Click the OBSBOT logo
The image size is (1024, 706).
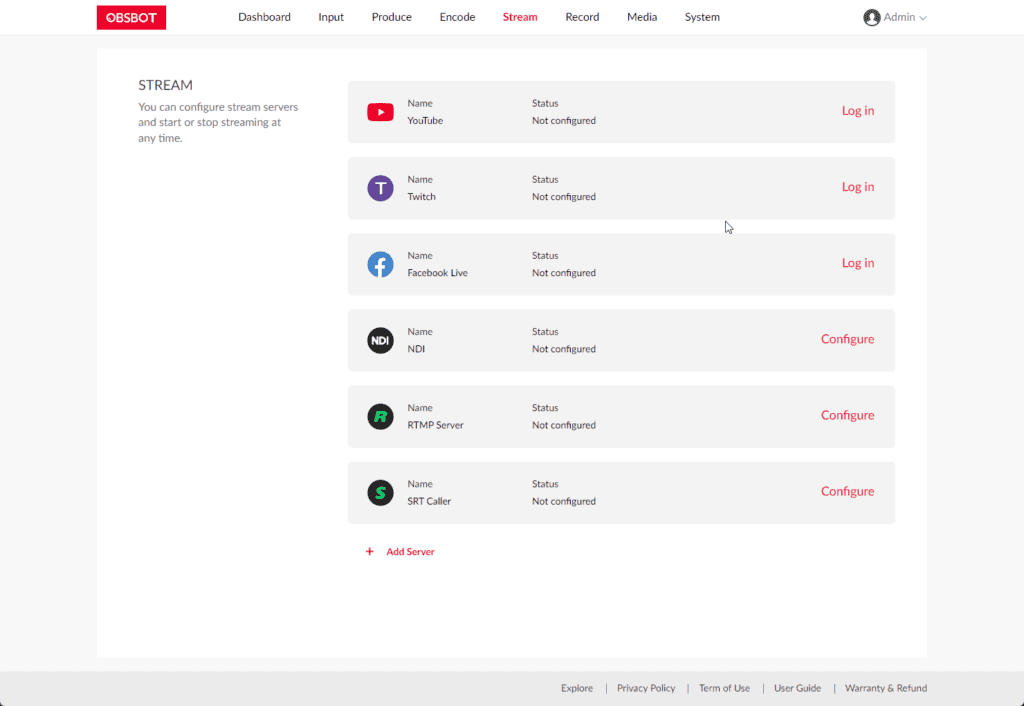131,17
